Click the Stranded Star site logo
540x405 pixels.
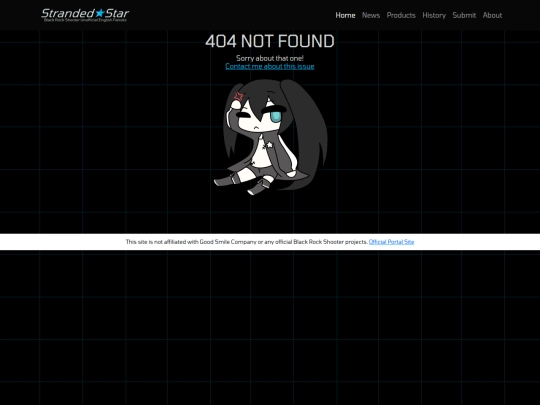pyautogui.click(x=85, y=15)
